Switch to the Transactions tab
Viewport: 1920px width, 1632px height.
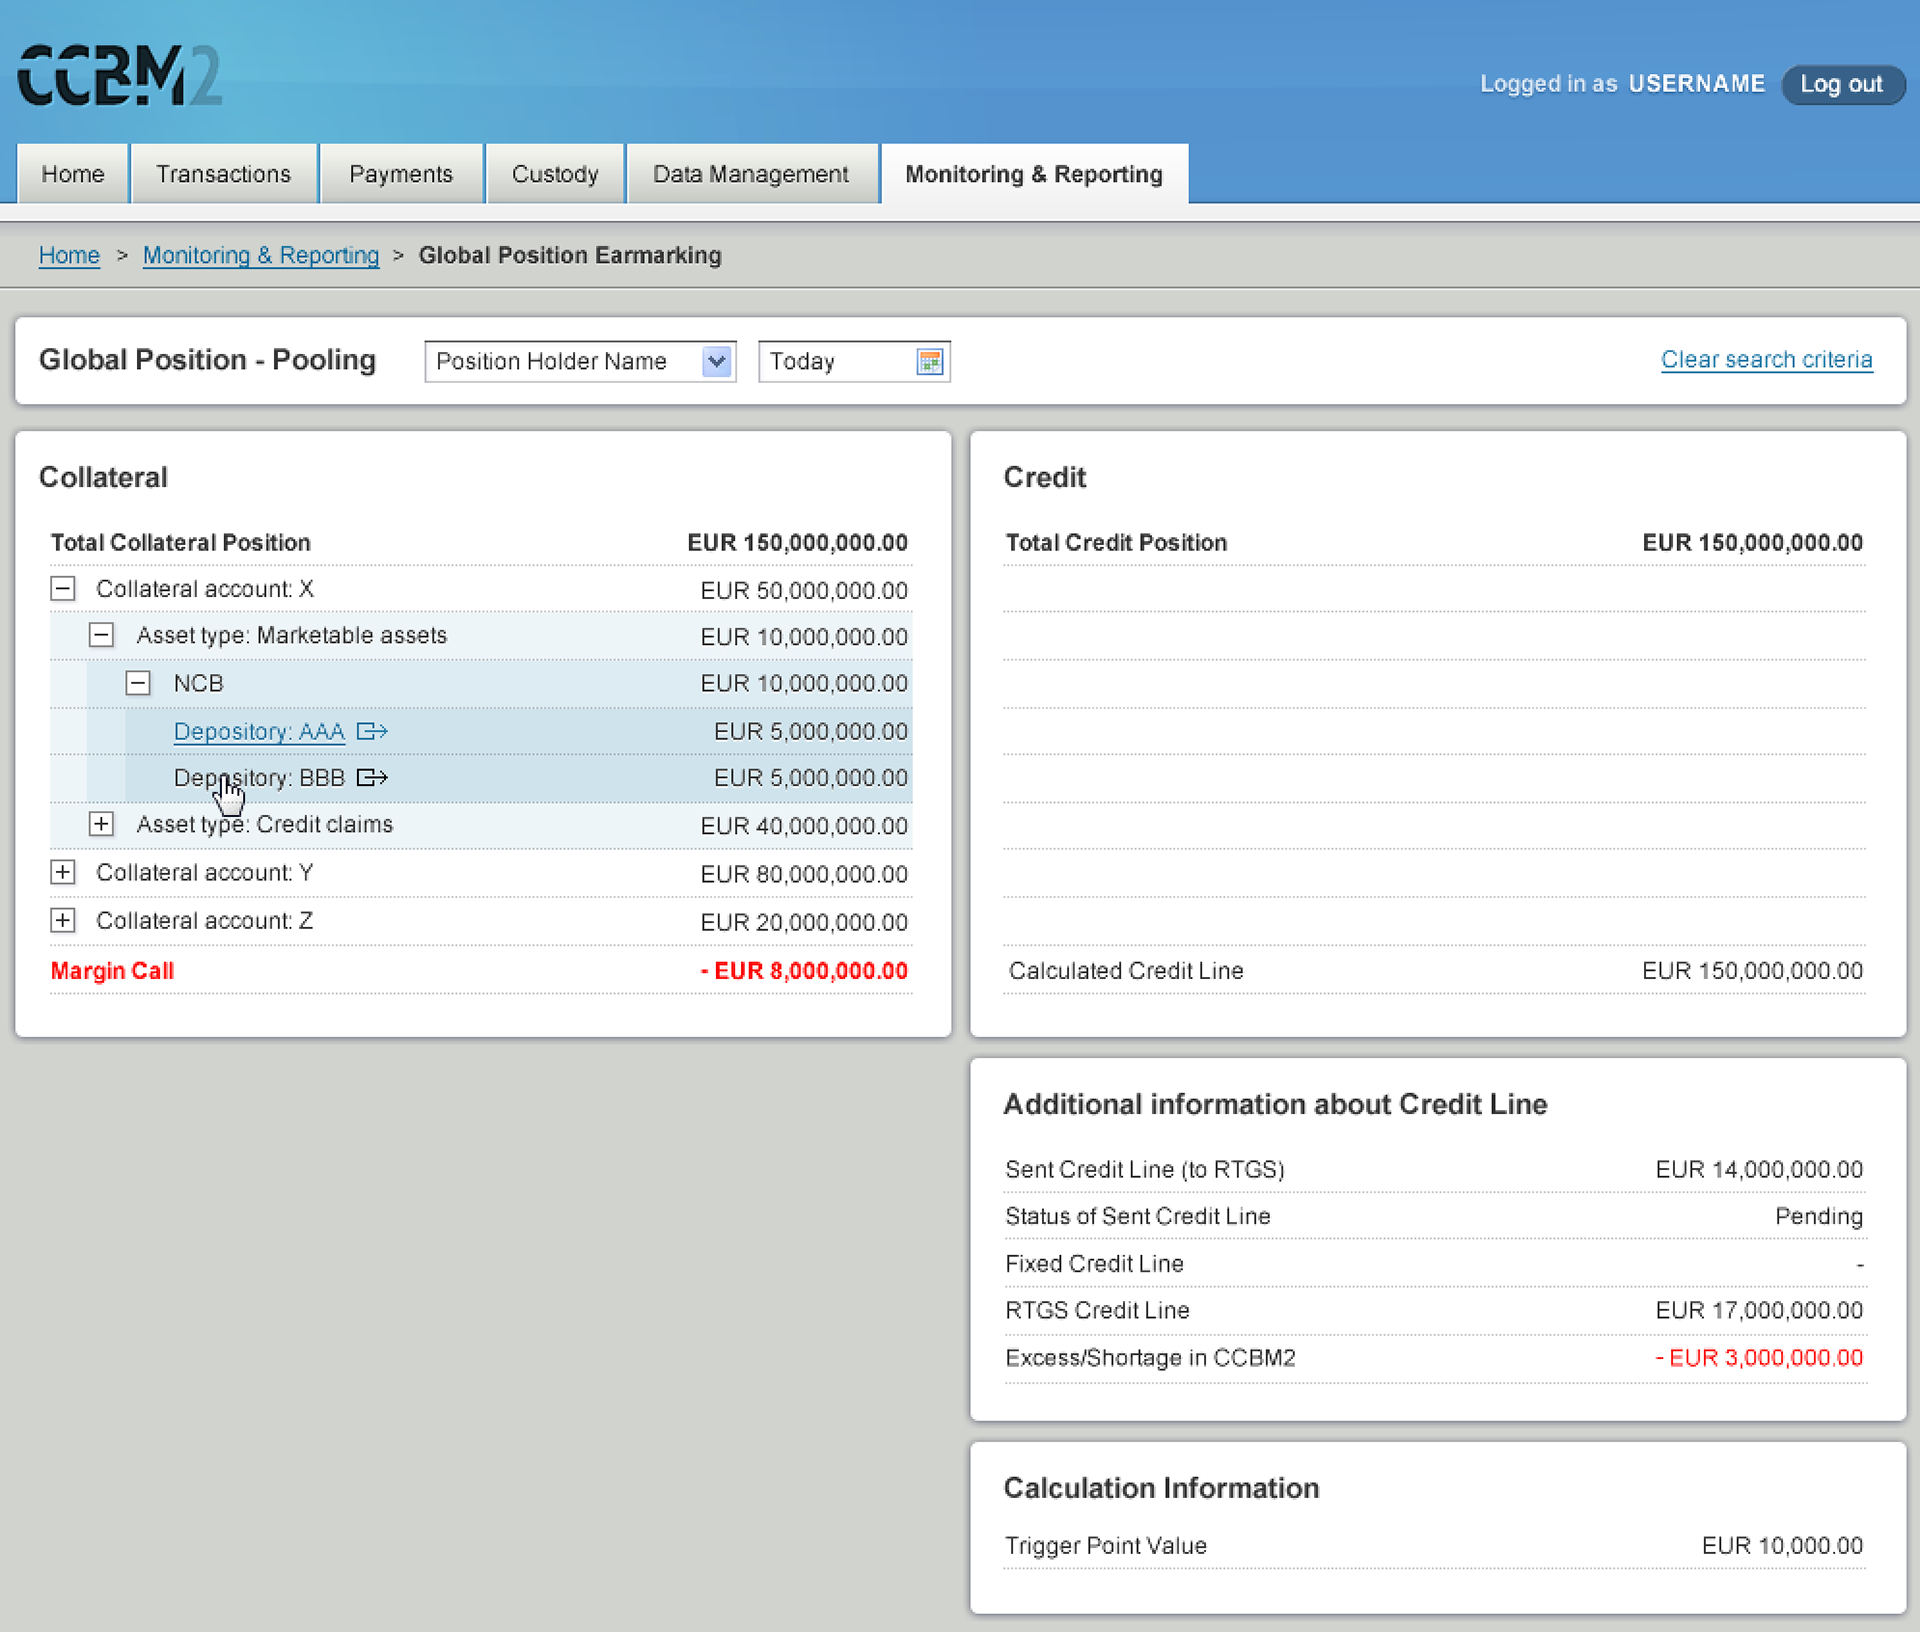click(x=224, y=174)
